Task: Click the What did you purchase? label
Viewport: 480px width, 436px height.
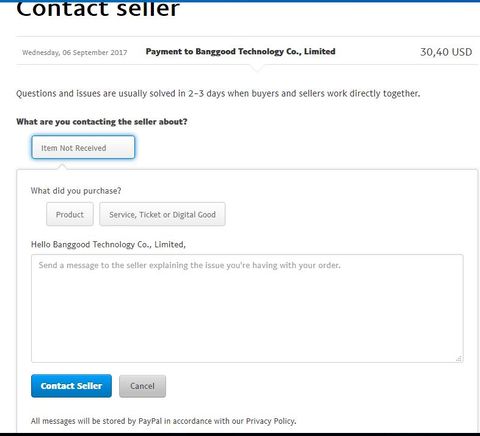Action: tap(76, 191)
